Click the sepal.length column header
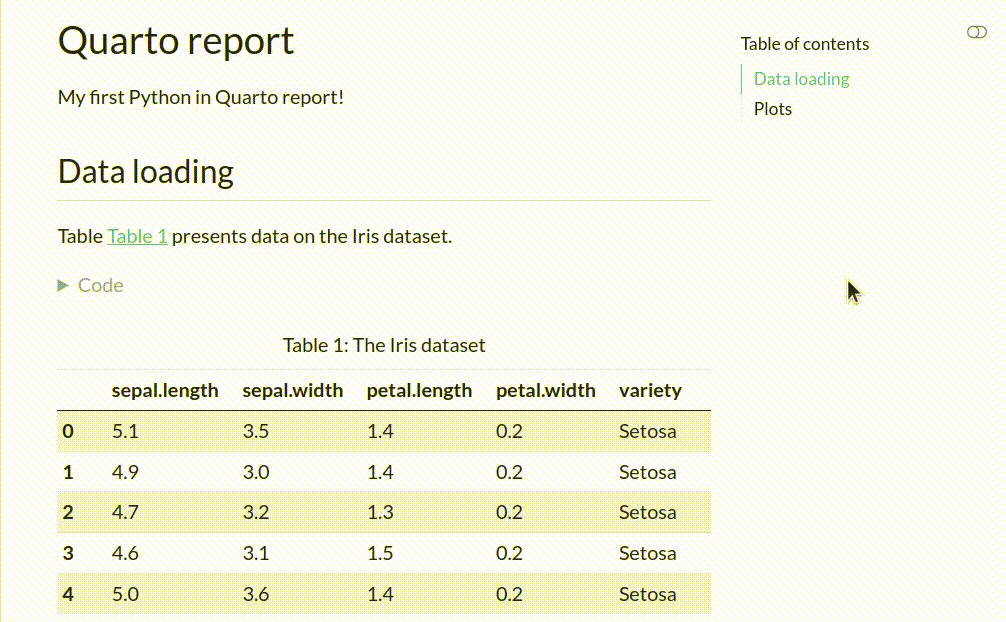Image resolution: width=1006 pixels, height=622 pixels. point(165,390)
